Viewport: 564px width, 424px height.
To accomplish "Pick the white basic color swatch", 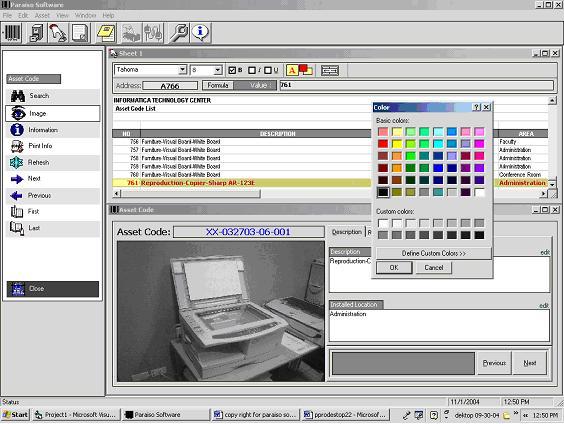I will pos(479,192).
